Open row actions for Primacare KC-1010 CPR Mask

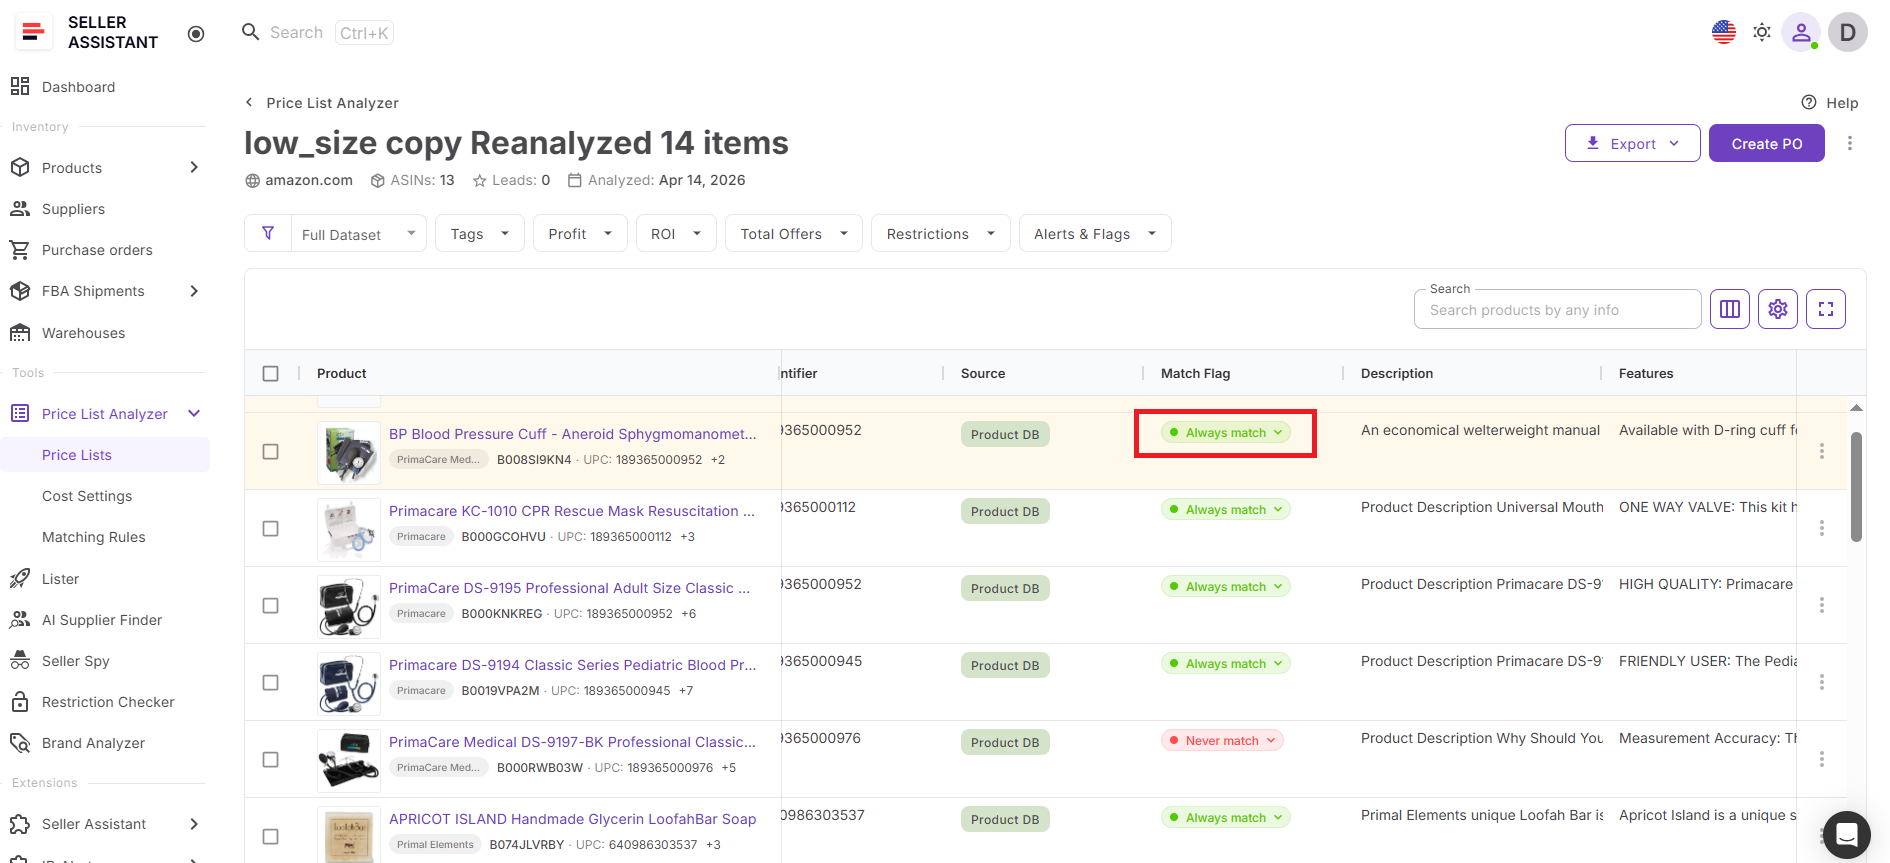coord(1822,528)
